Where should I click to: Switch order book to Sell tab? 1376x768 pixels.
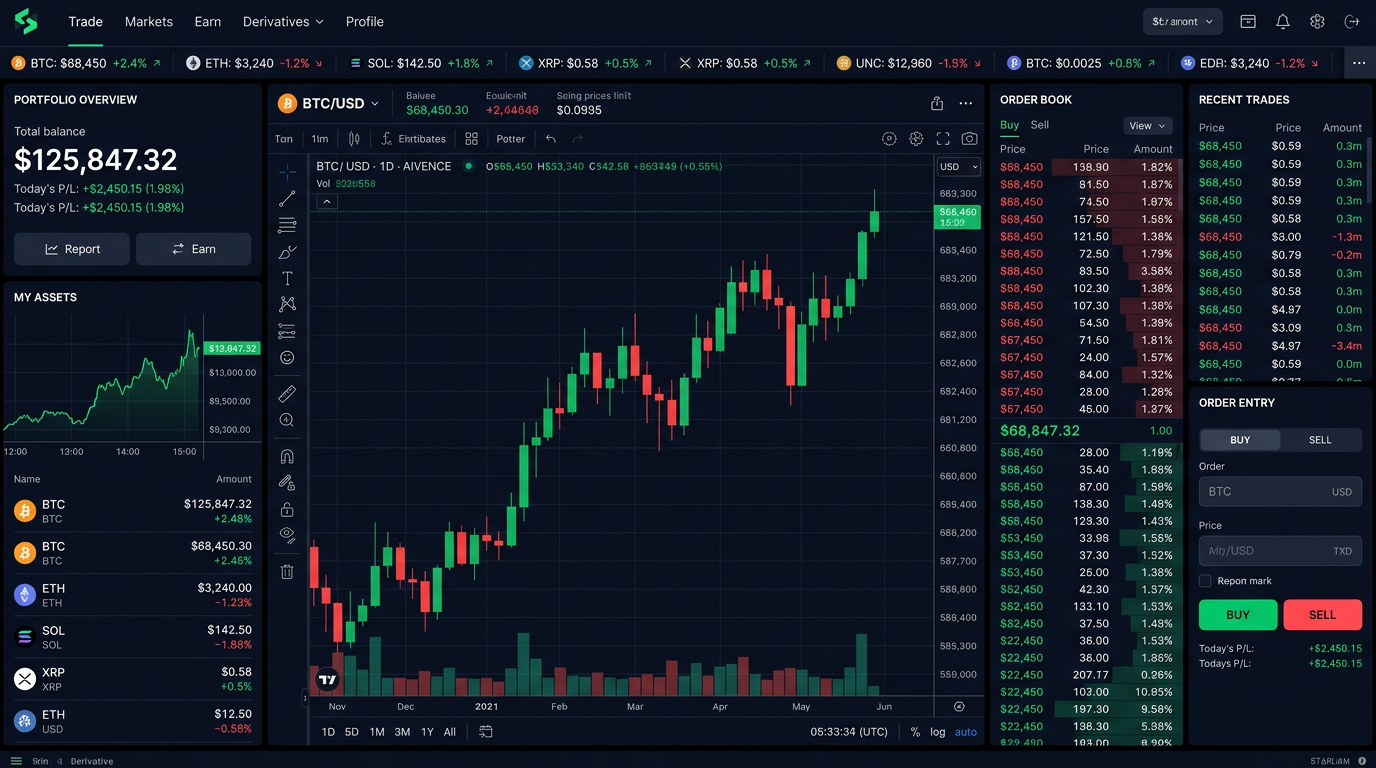1040,125
